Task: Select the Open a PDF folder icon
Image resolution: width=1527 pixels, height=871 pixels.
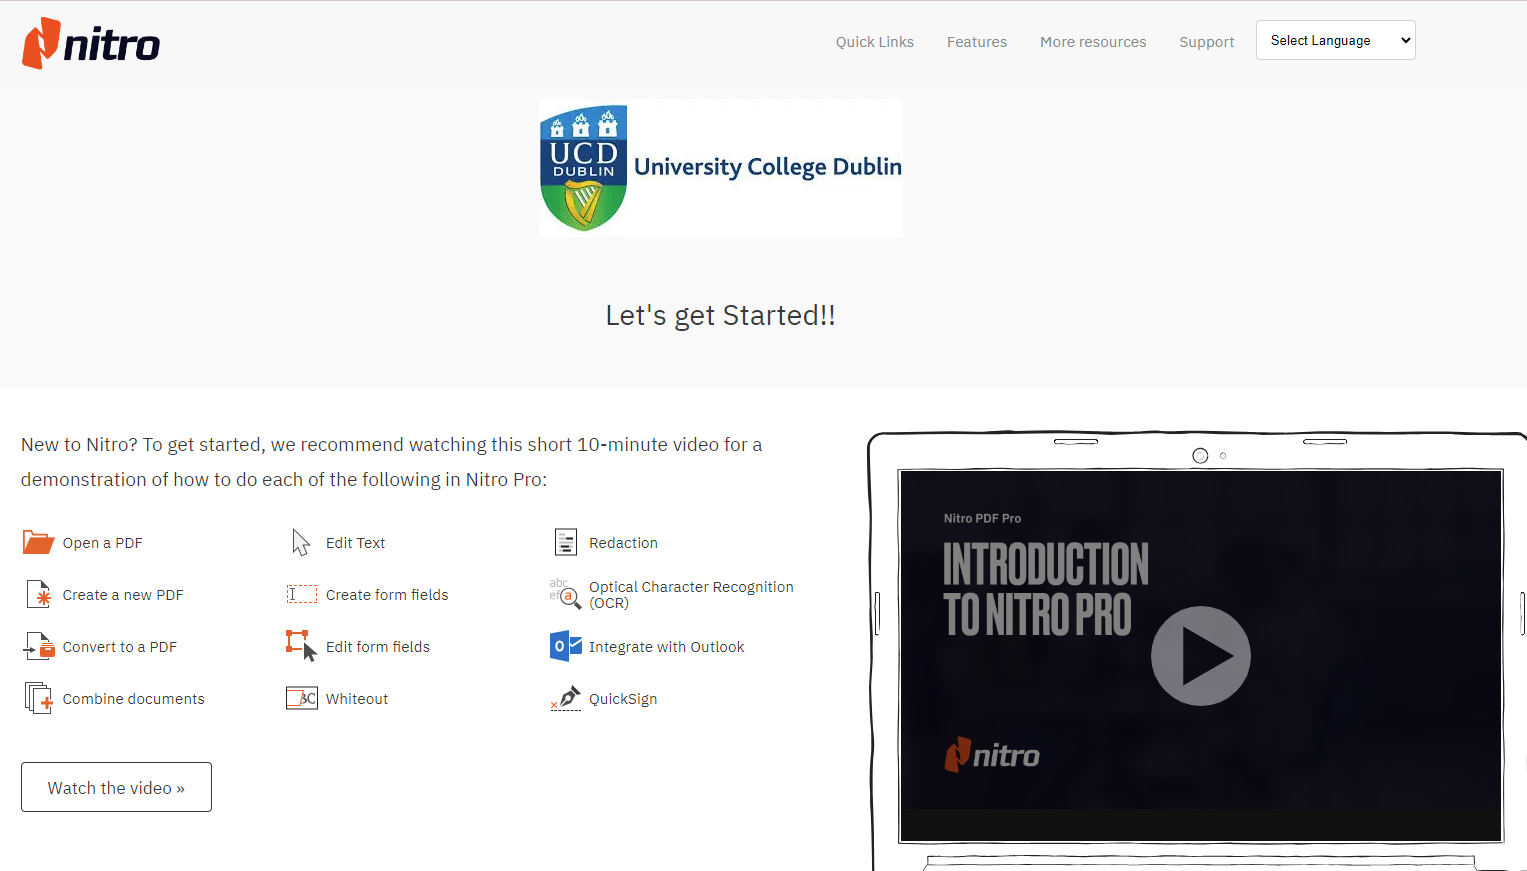Action: point(37,541)
